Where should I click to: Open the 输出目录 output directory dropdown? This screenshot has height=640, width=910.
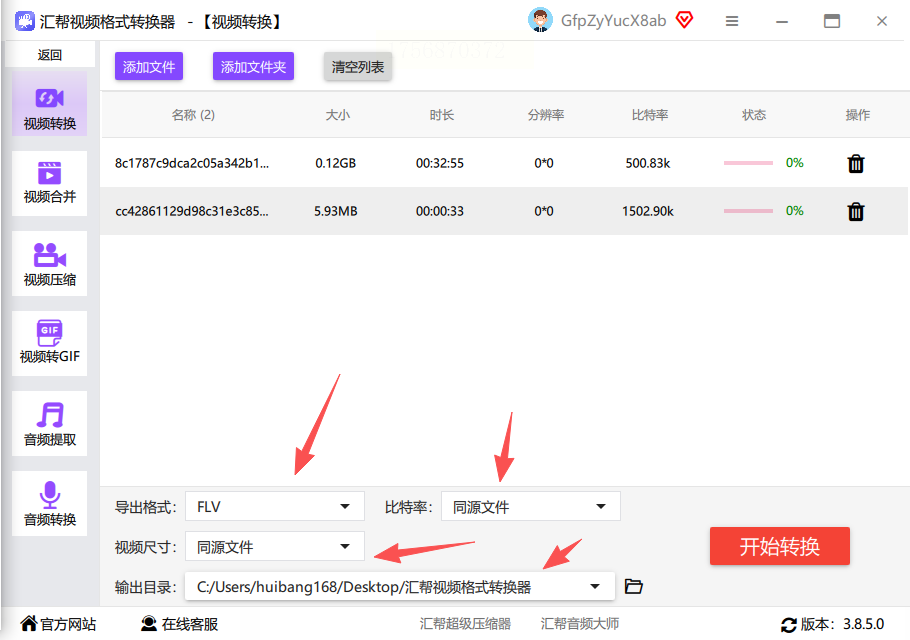coord(399,587)
